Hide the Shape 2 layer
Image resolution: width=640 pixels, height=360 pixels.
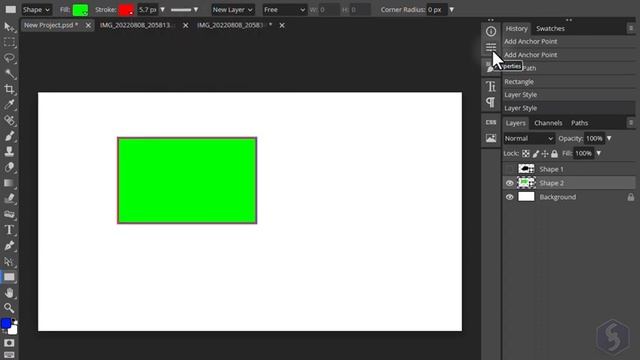click(x=509, y=183)
